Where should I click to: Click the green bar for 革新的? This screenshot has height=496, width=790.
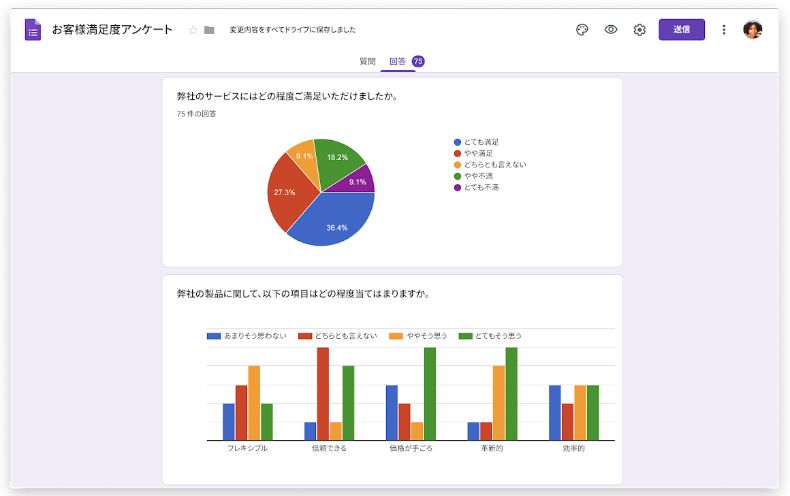coord(511,394)
